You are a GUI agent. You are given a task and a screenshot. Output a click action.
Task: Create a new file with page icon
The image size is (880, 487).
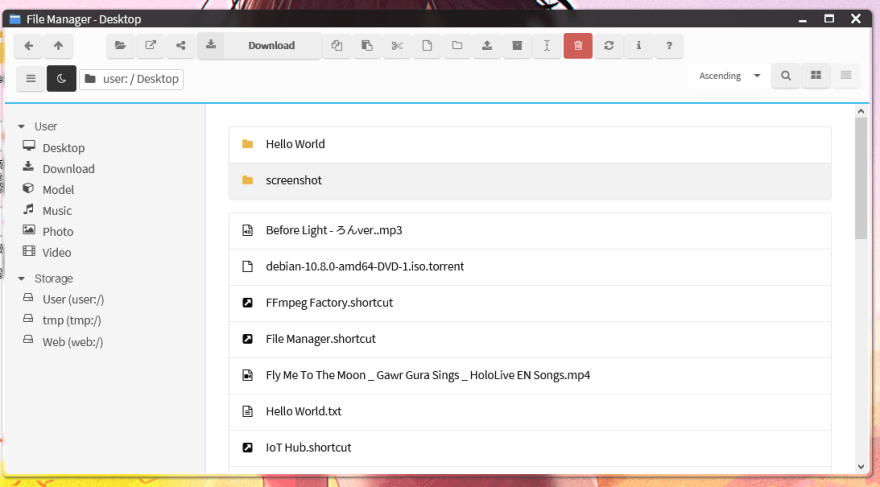[x=427, y=45]
